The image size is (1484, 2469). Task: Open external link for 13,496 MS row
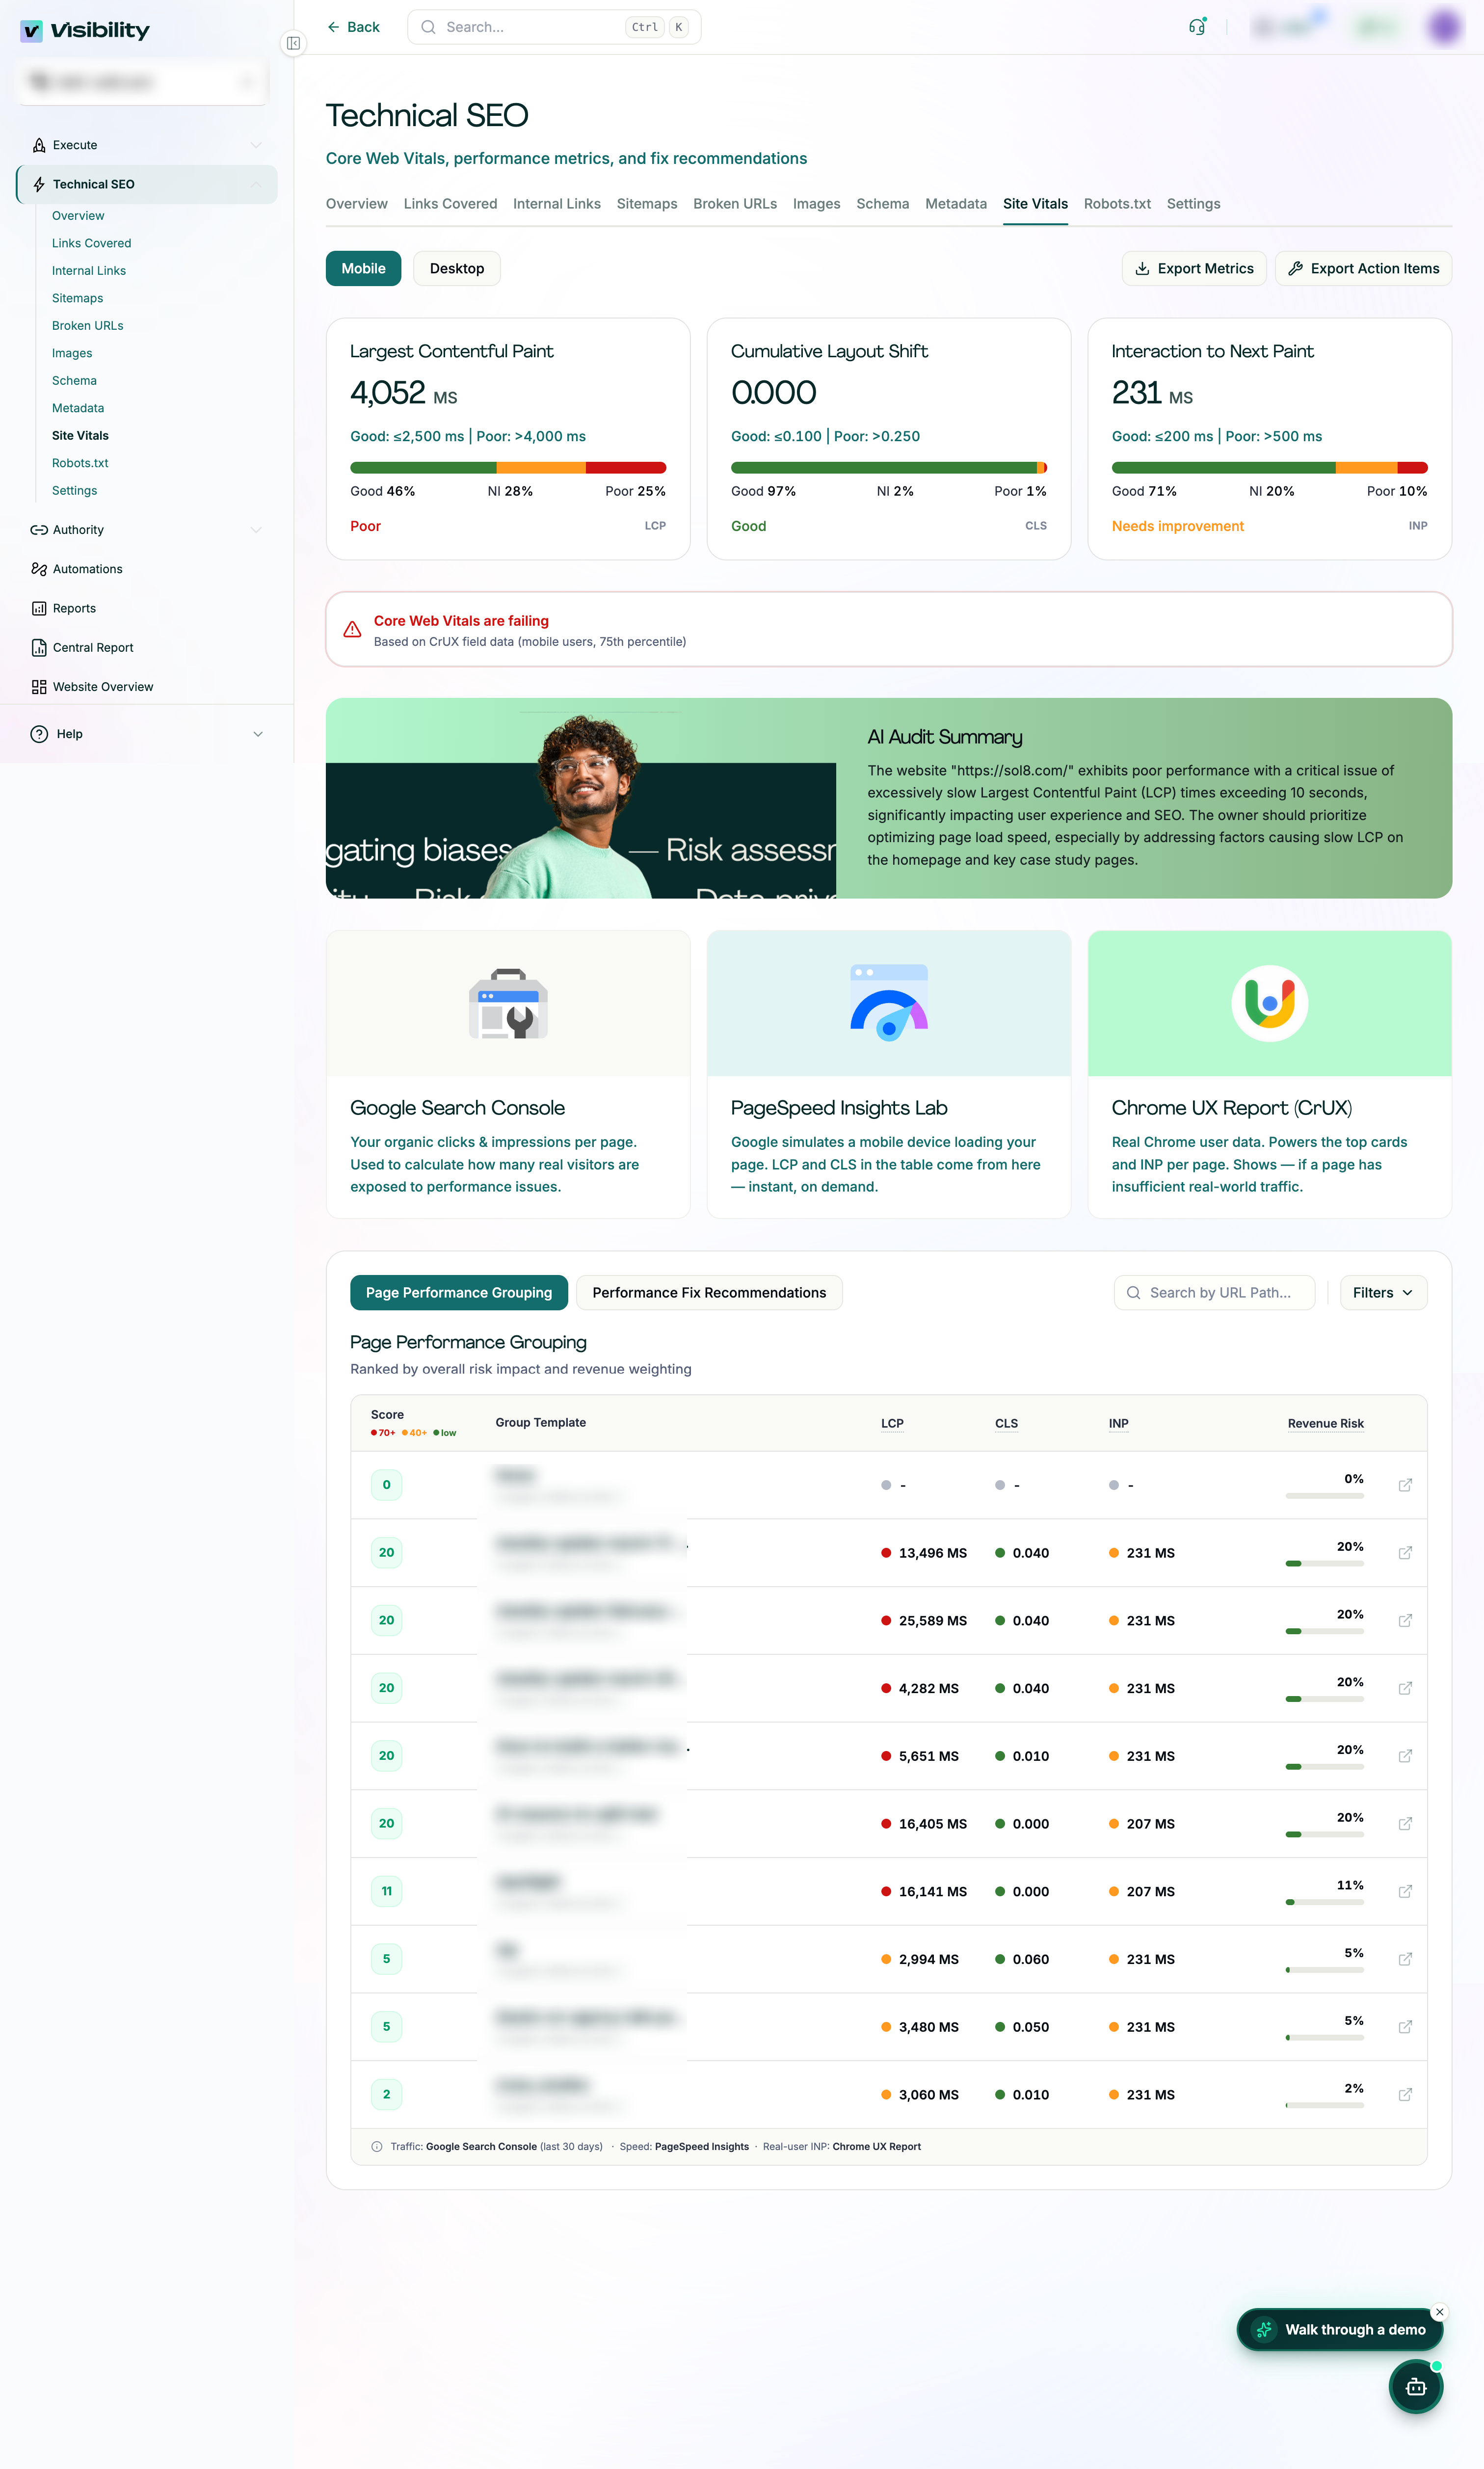1405,1553
